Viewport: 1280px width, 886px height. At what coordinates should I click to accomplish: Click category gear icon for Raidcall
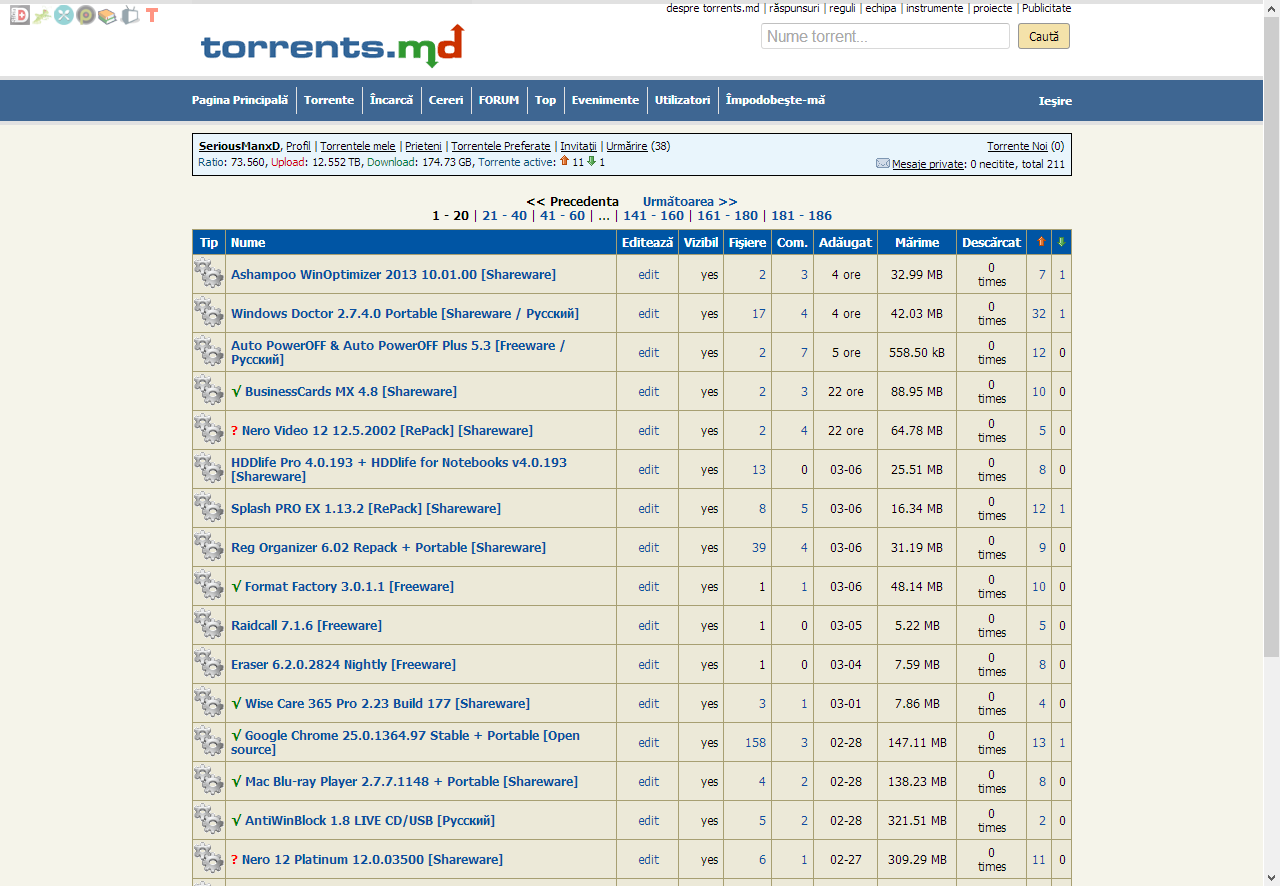(x=209, y=624)
